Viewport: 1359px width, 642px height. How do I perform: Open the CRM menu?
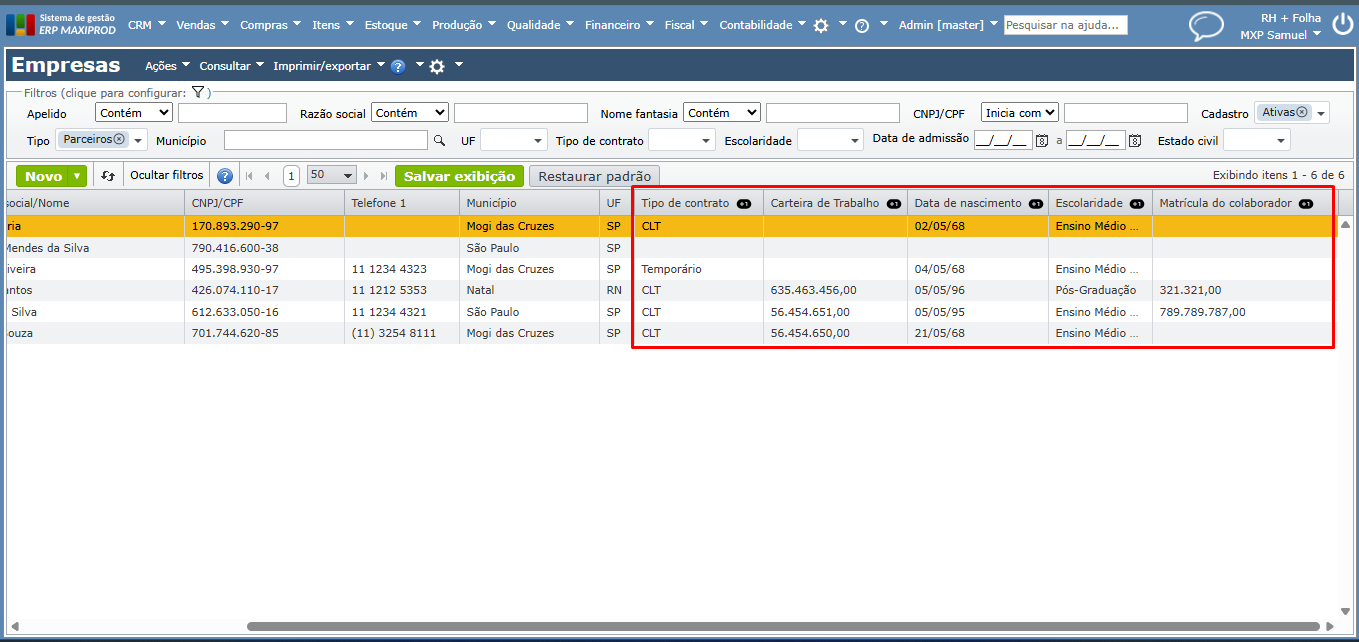pyautogui.click(x=146, y=25)
